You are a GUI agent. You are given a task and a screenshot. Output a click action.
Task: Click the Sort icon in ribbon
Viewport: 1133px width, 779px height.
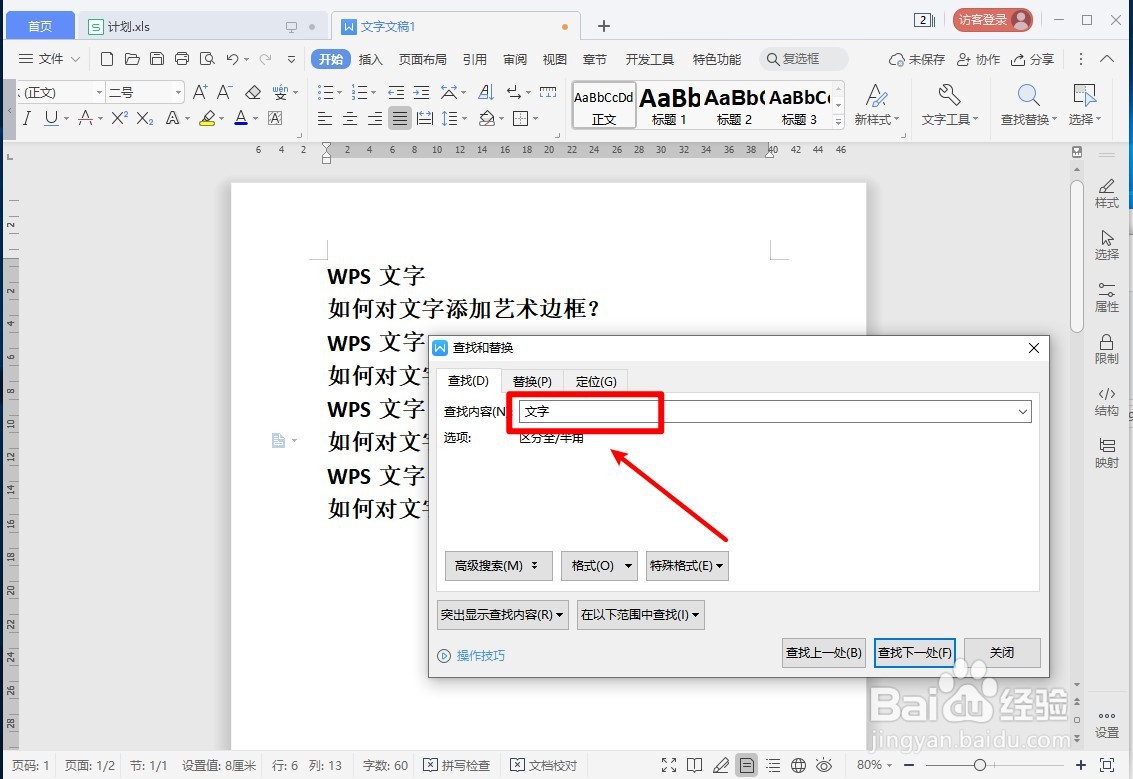(x=486, y=92)
